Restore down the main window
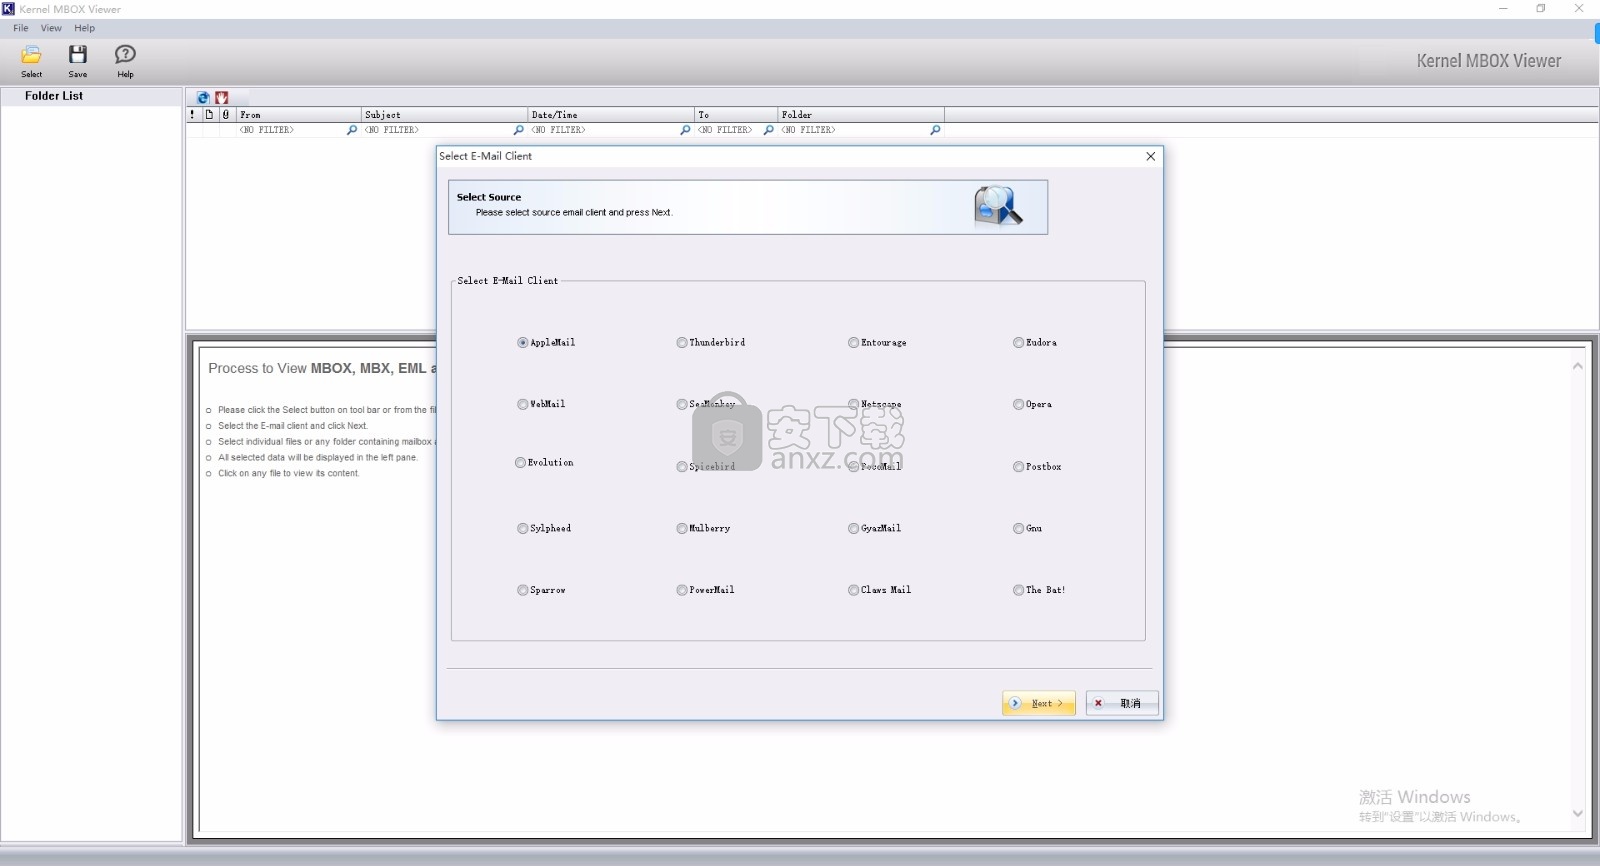The width and height of the screenshot is (1600, 866). [x=1541, y=9]
